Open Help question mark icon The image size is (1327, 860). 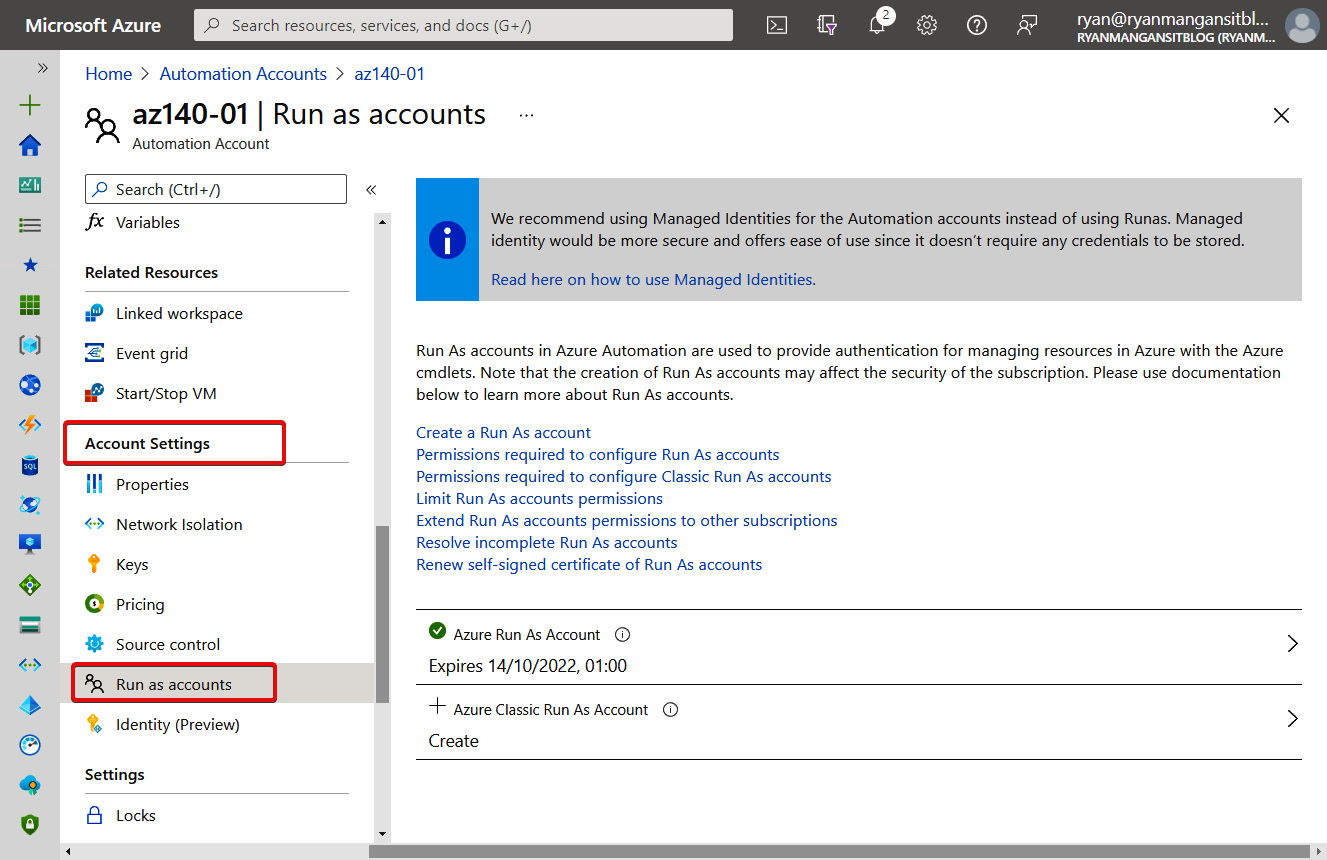click(x=977, y=26)
